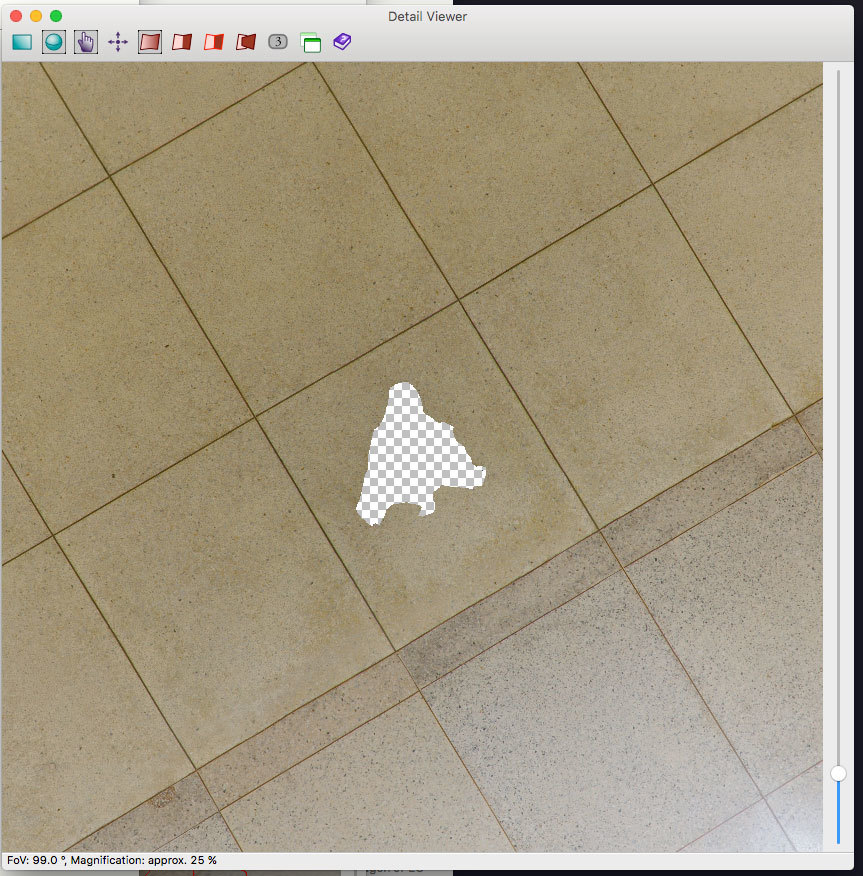Image resolution: width=863 pixels, height=876 pixels.
Task: Click the vertical zoom slider handle
Action: pos(838,773)
